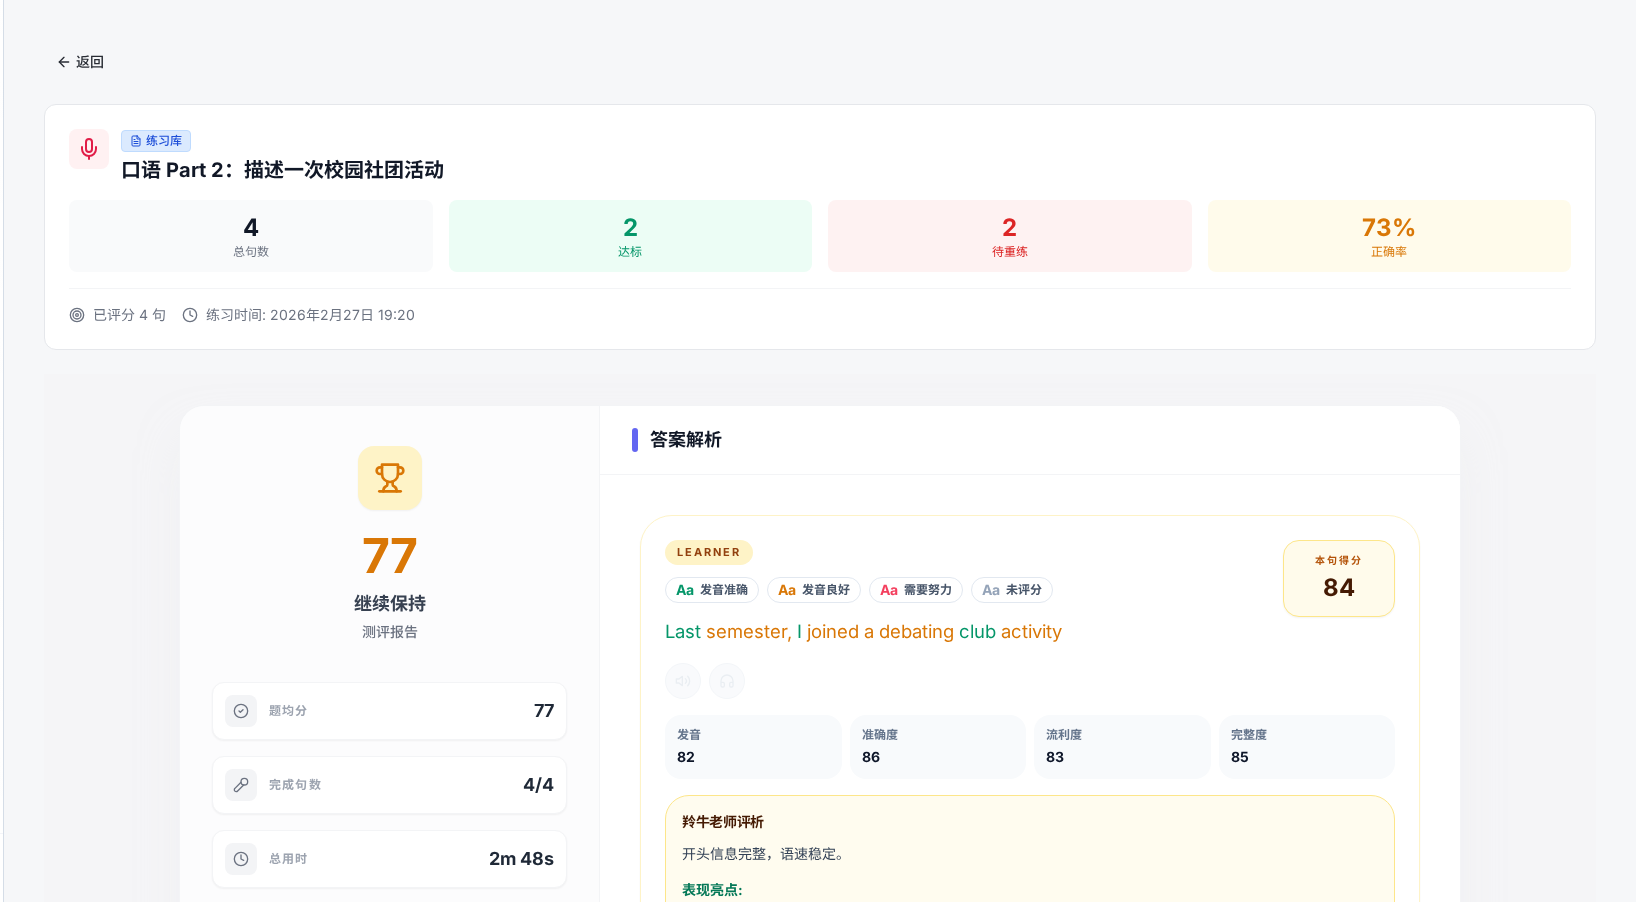
Task: Play recording with headphone icon
Action: pos(727,681)
